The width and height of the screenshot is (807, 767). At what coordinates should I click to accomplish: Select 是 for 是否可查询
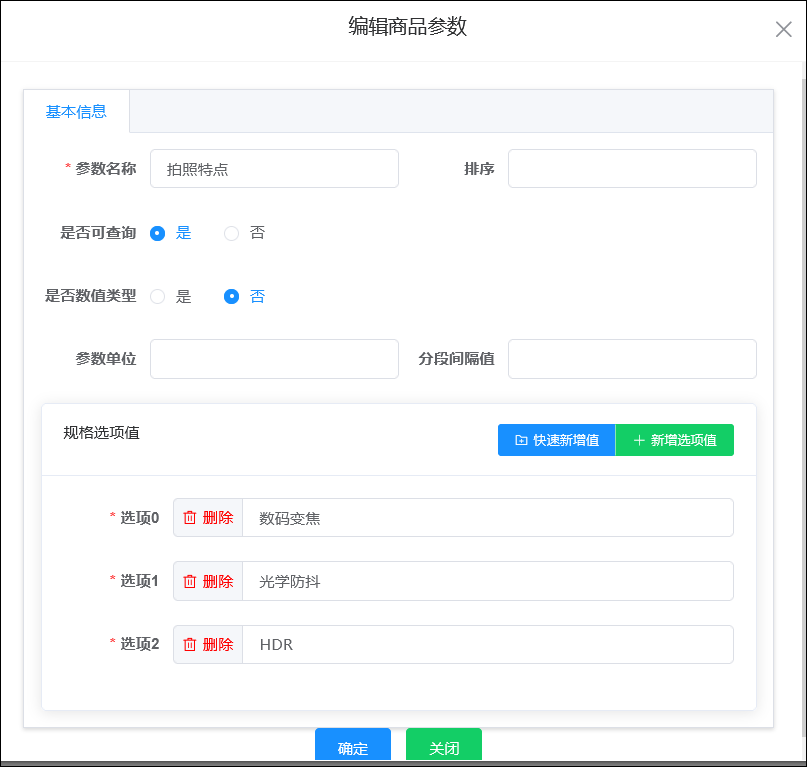pyautogui.click(x=157, y=233)
